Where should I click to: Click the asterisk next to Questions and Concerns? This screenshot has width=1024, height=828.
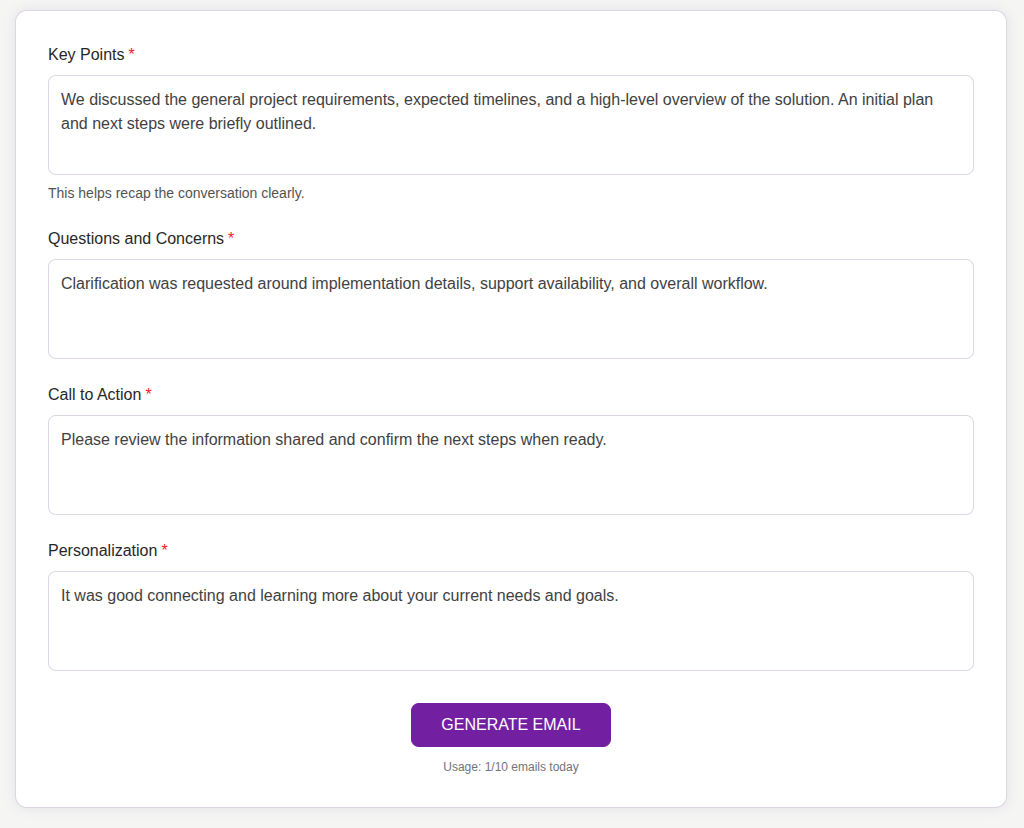pyautogui.click(x=230, y=238)
